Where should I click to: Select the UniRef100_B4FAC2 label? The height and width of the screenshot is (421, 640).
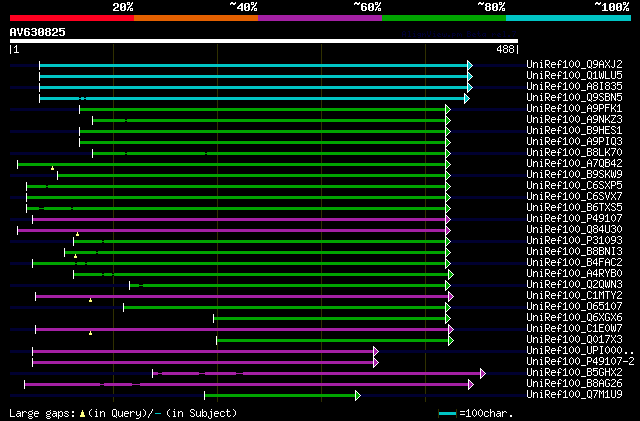574,263
